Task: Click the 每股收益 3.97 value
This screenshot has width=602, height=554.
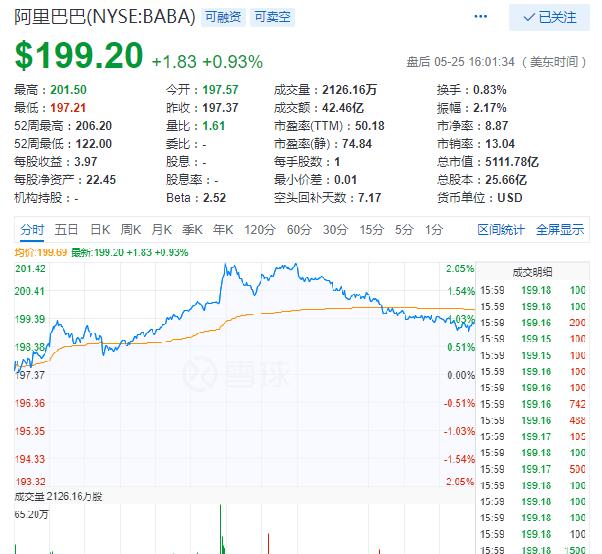Action: [x=86, y=162]
